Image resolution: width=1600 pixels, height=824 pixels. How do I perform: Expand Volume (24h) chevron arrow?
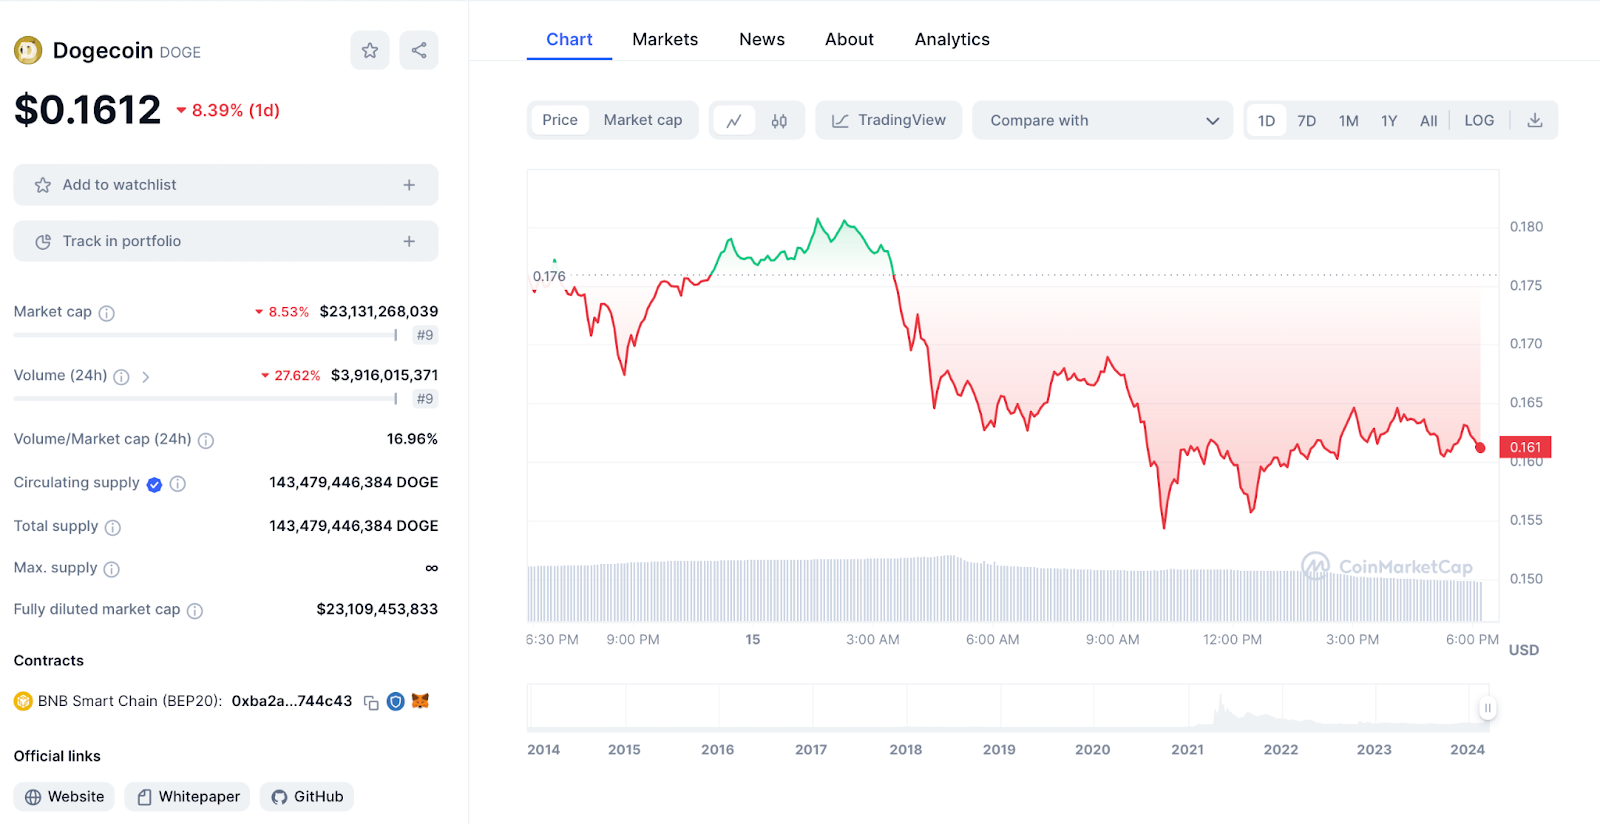146,377
